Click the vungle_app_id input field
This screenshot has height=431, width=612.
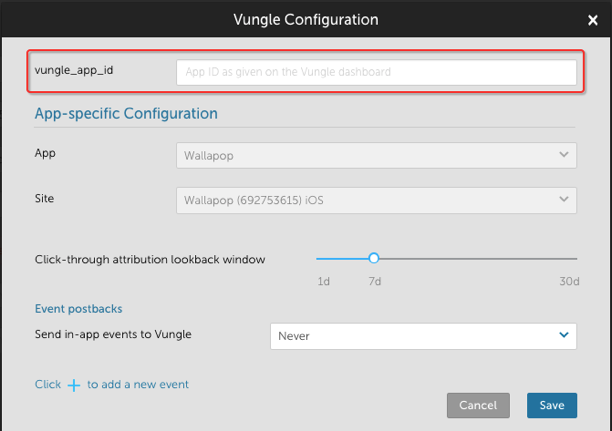click(x=376, y=72)
